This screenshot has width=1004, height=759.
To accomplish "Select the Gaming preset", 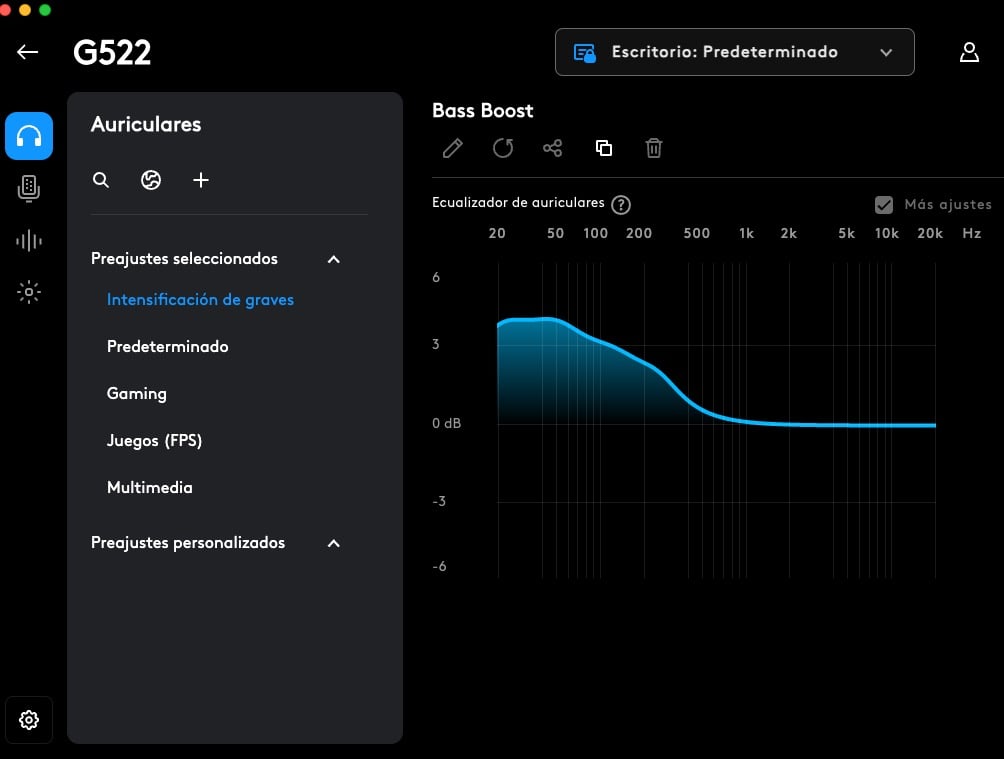I will coord(137,393).
